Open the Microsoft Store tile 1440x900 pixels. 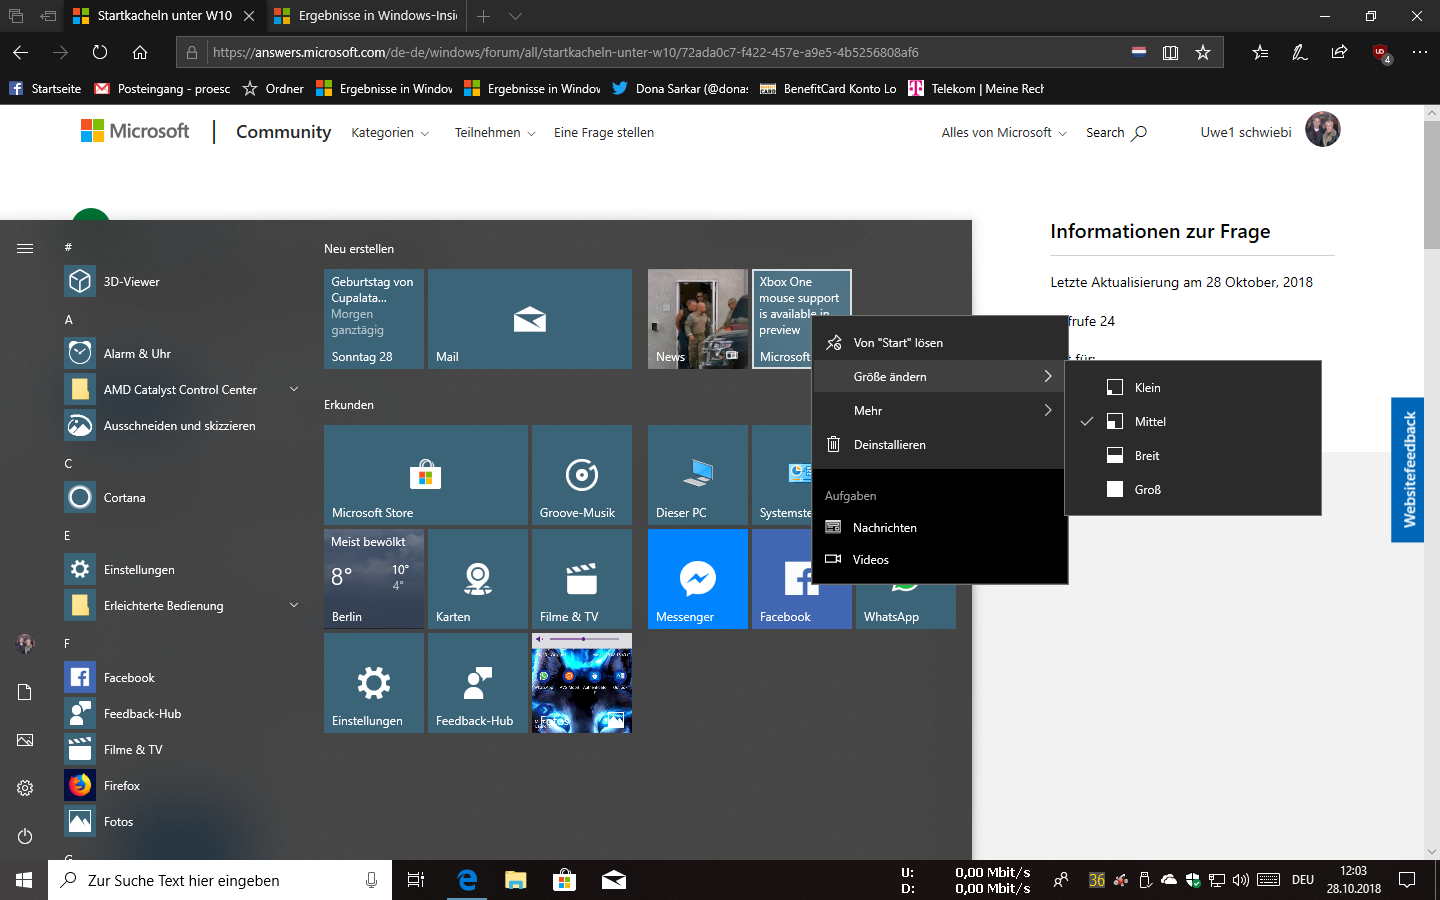pyautogui.click(x=426, y=475)
